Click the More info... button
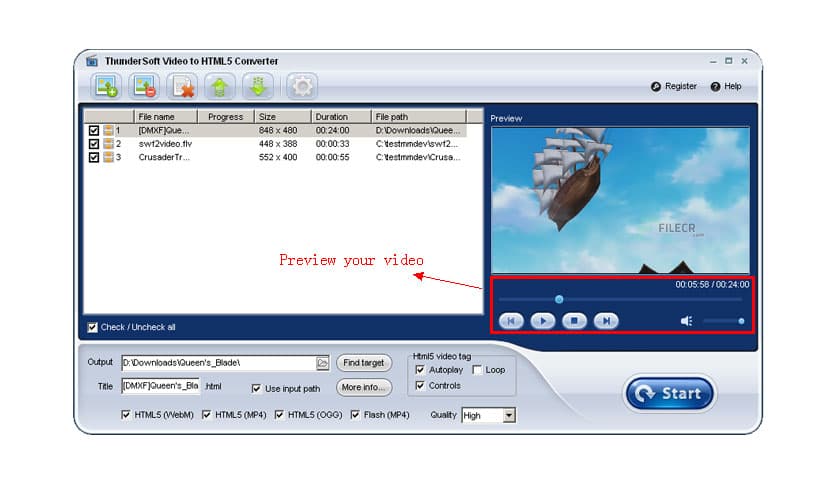This screenshot has width=836, height=484. pyautogui.click(x=364, y=388)
